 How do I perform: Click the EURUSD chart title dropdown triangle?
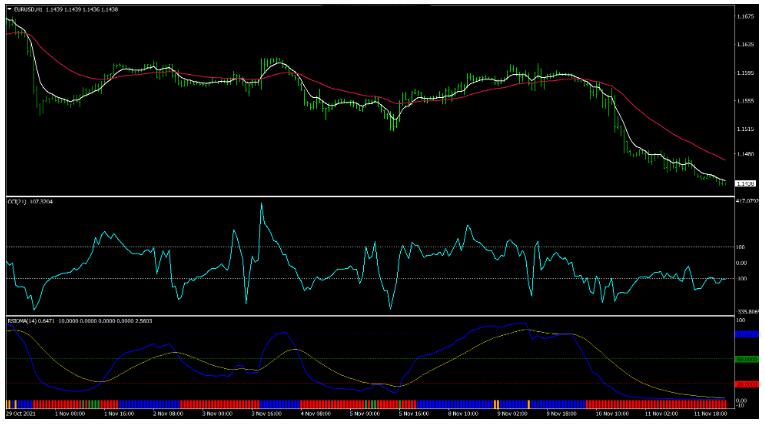pyautogui.click(x=9, y=9)
